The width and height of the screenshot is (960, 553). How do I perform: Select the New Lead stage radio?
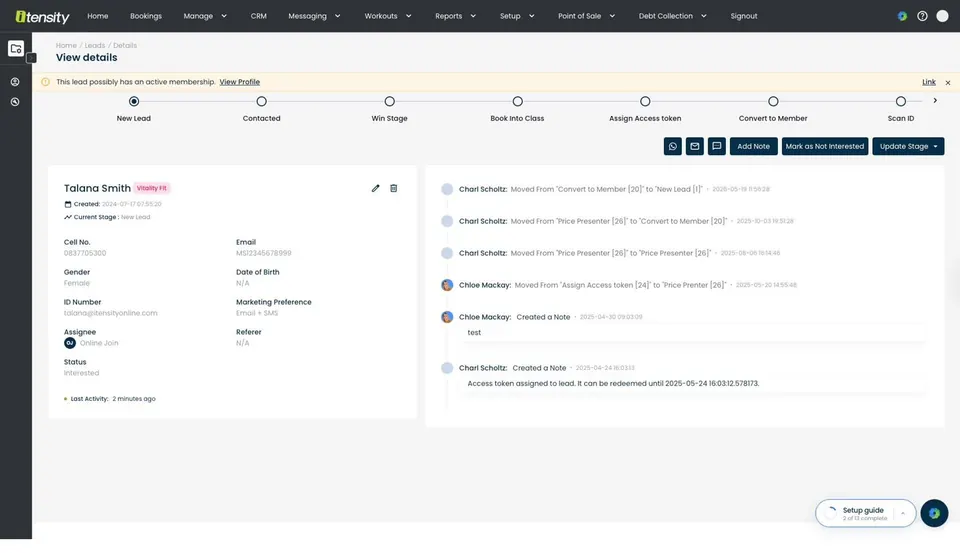tap(133, 101)
